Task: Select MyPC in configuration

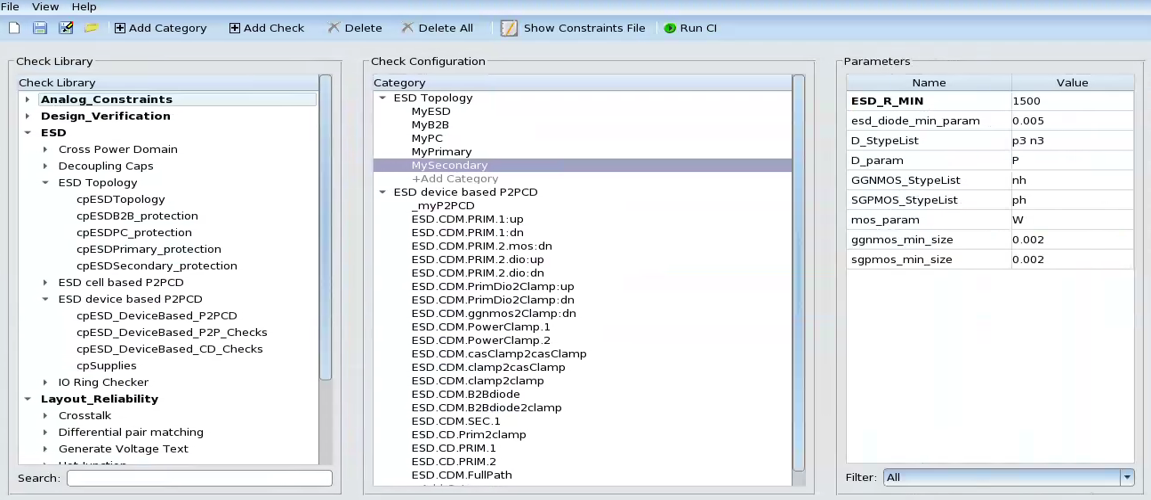Action: (x=427, y=138)
